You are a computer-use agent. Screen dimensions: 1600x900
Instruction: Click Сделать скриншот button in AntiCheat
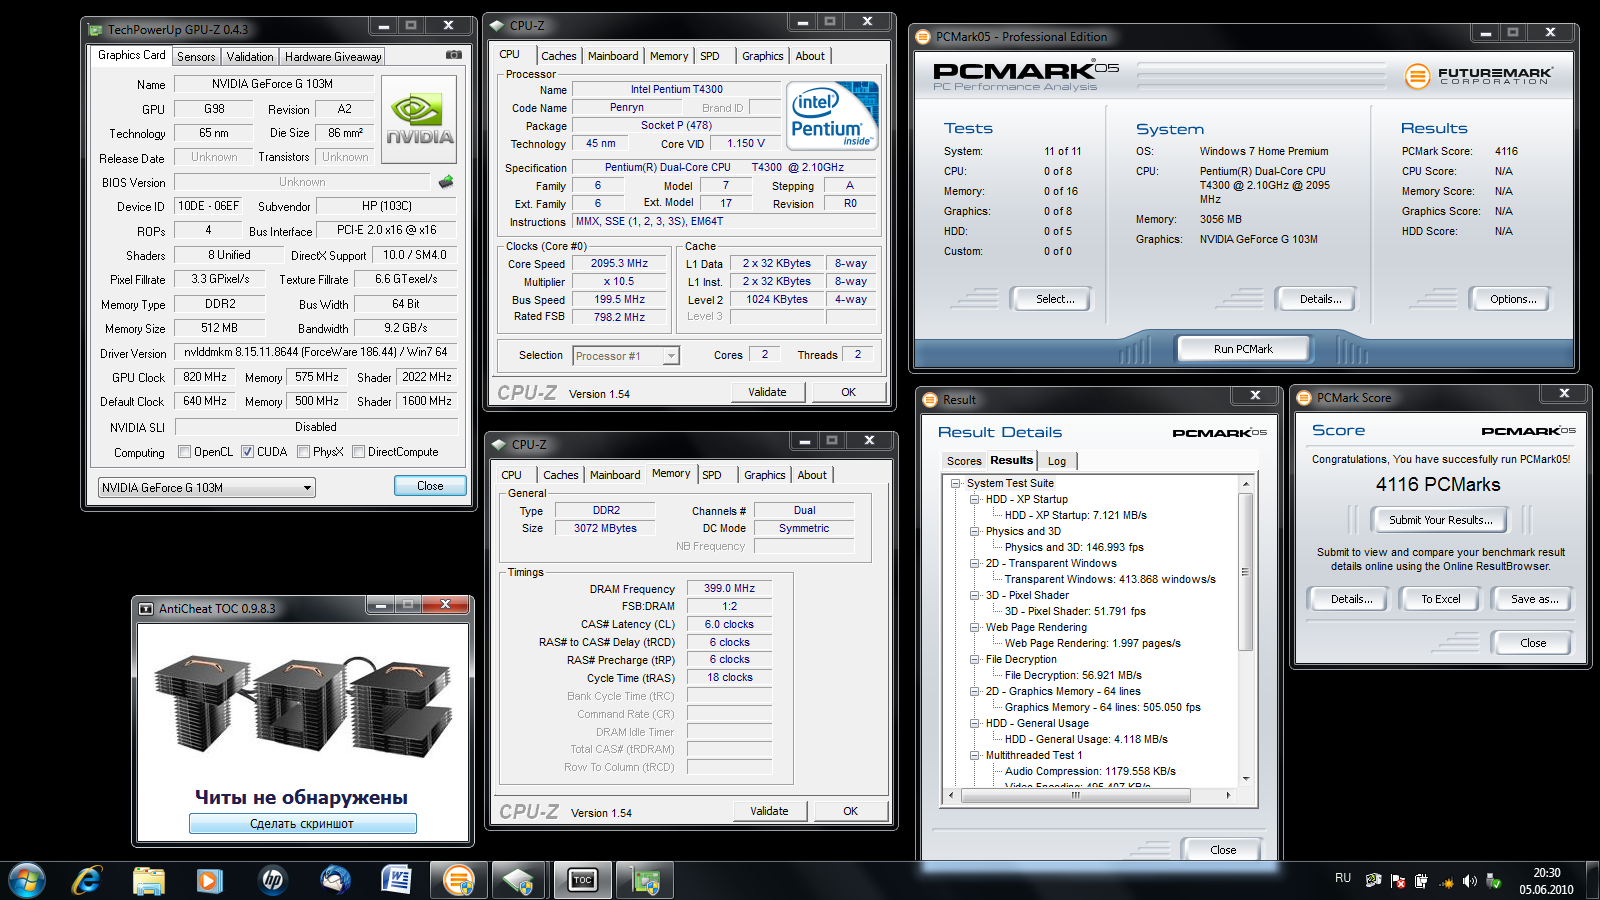click(302, 824)
